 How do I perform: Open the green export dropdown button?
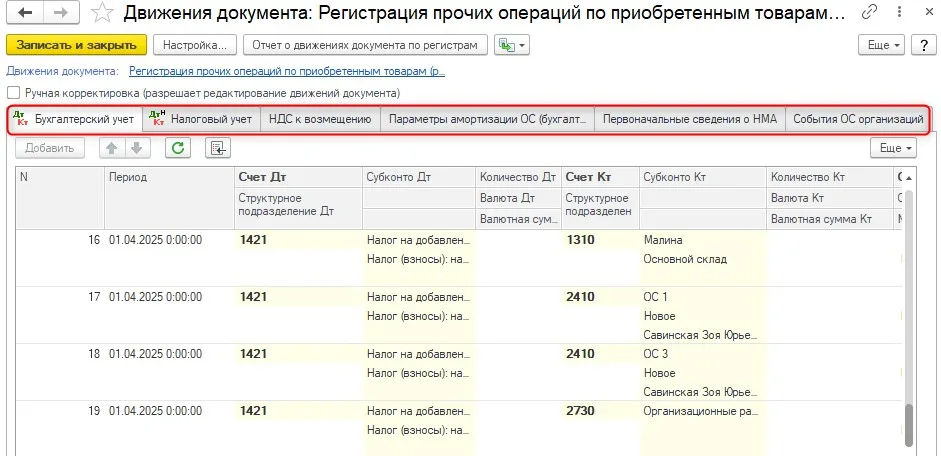point(511,45)
